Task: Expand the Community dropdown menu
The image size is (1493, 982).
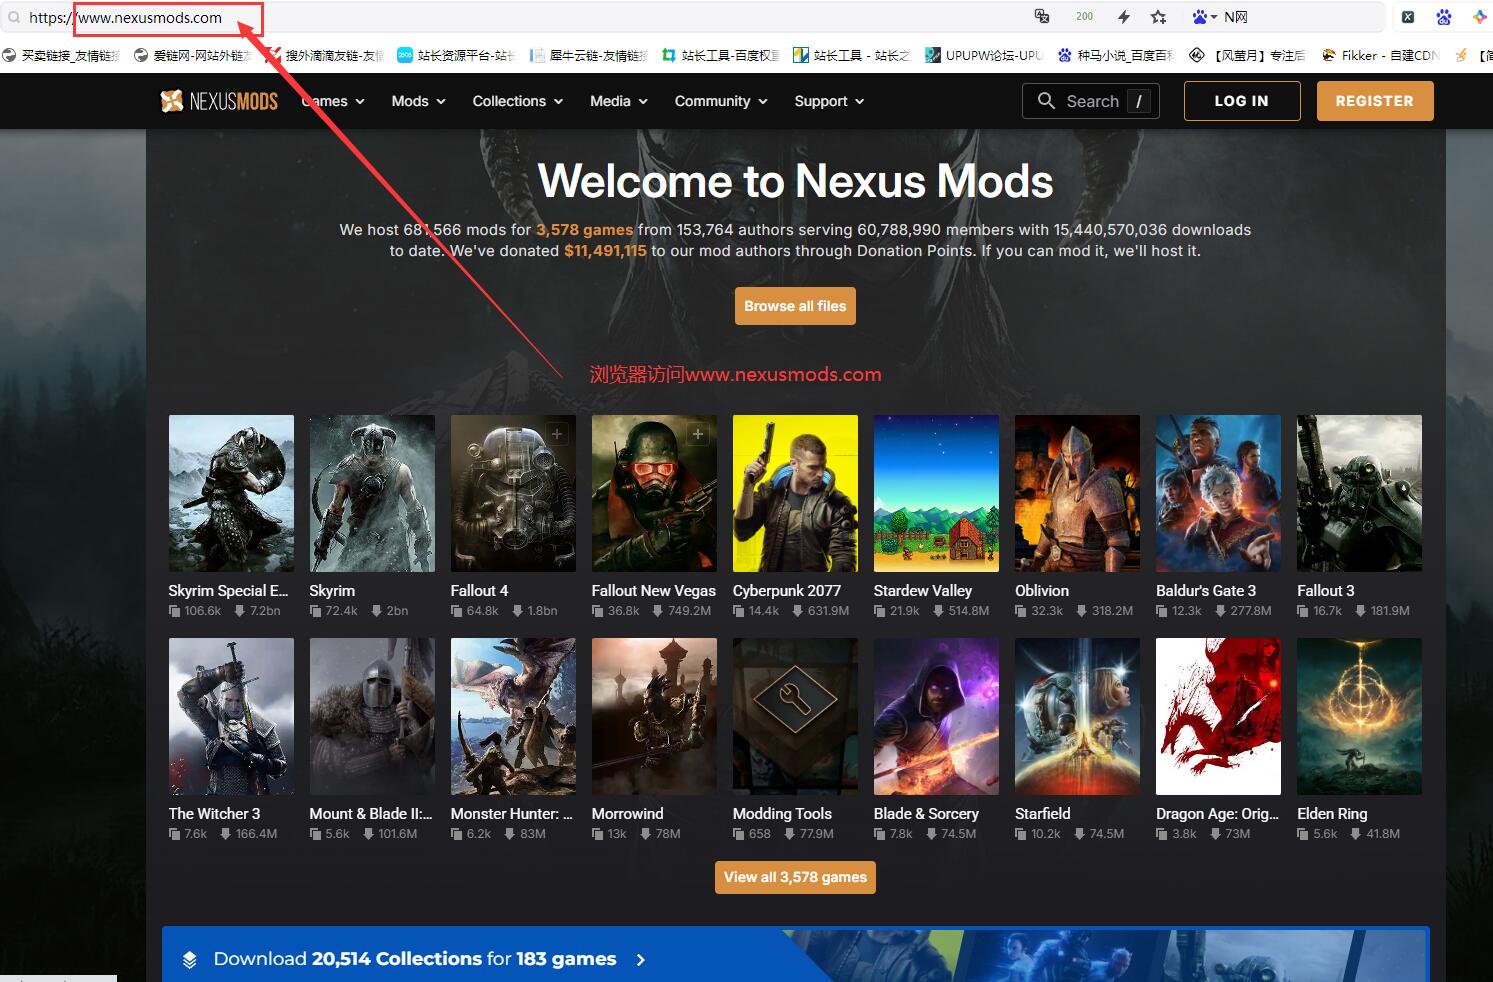Action: tap(721, 101)
